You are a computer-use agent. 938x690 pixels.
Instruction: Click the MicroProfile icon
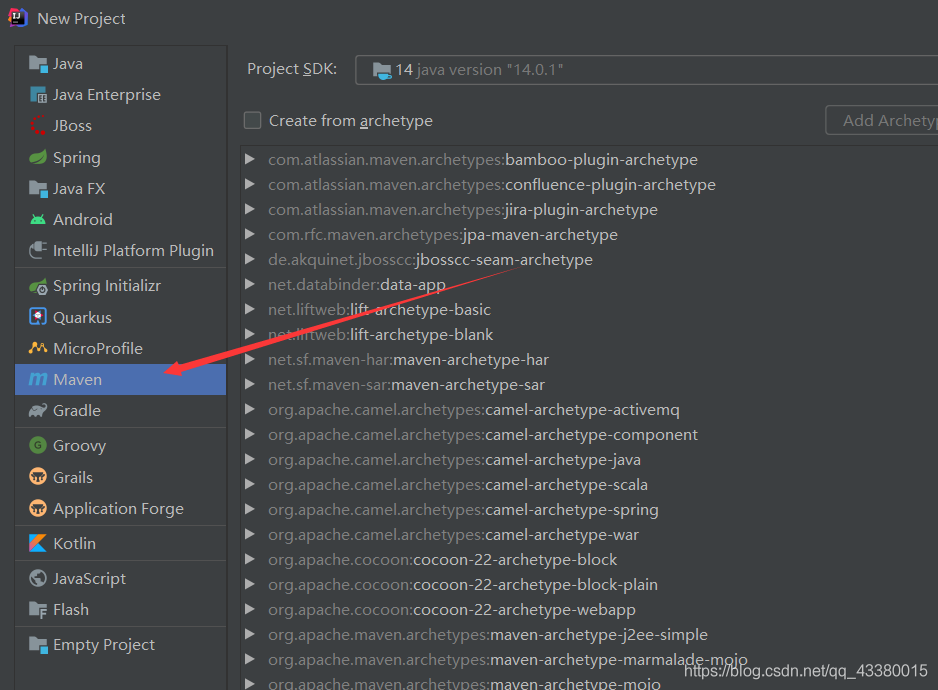(x=38, y=348)
